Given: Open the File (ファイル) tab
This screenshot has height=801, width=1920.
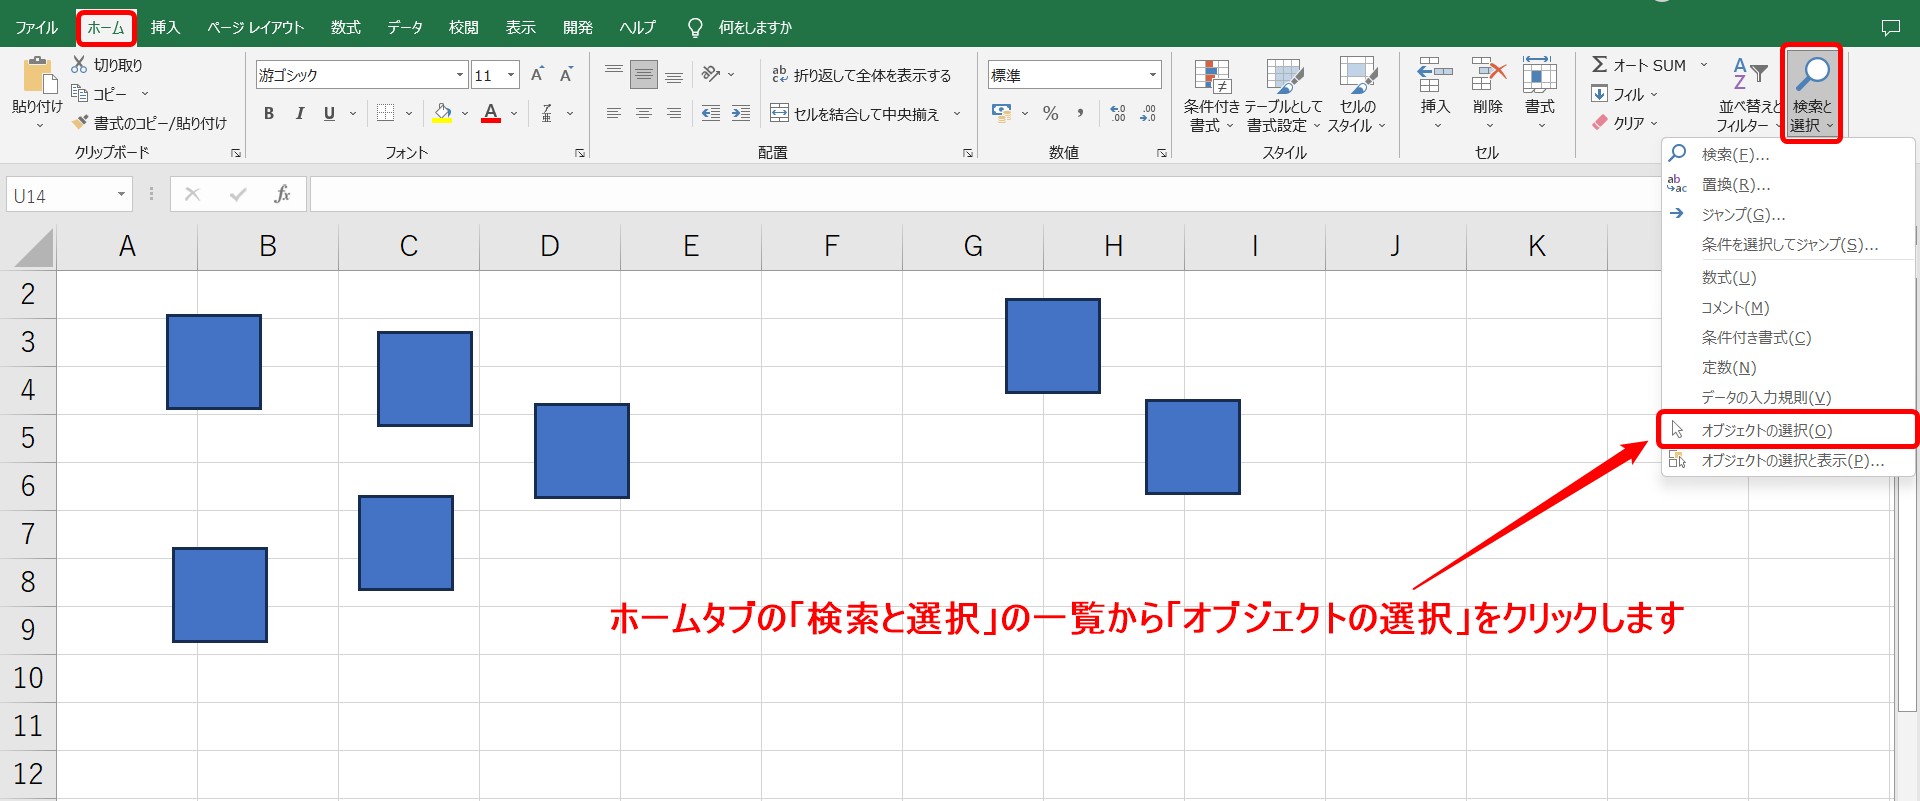Looking at the screenshot, I should tap(37, 27).
